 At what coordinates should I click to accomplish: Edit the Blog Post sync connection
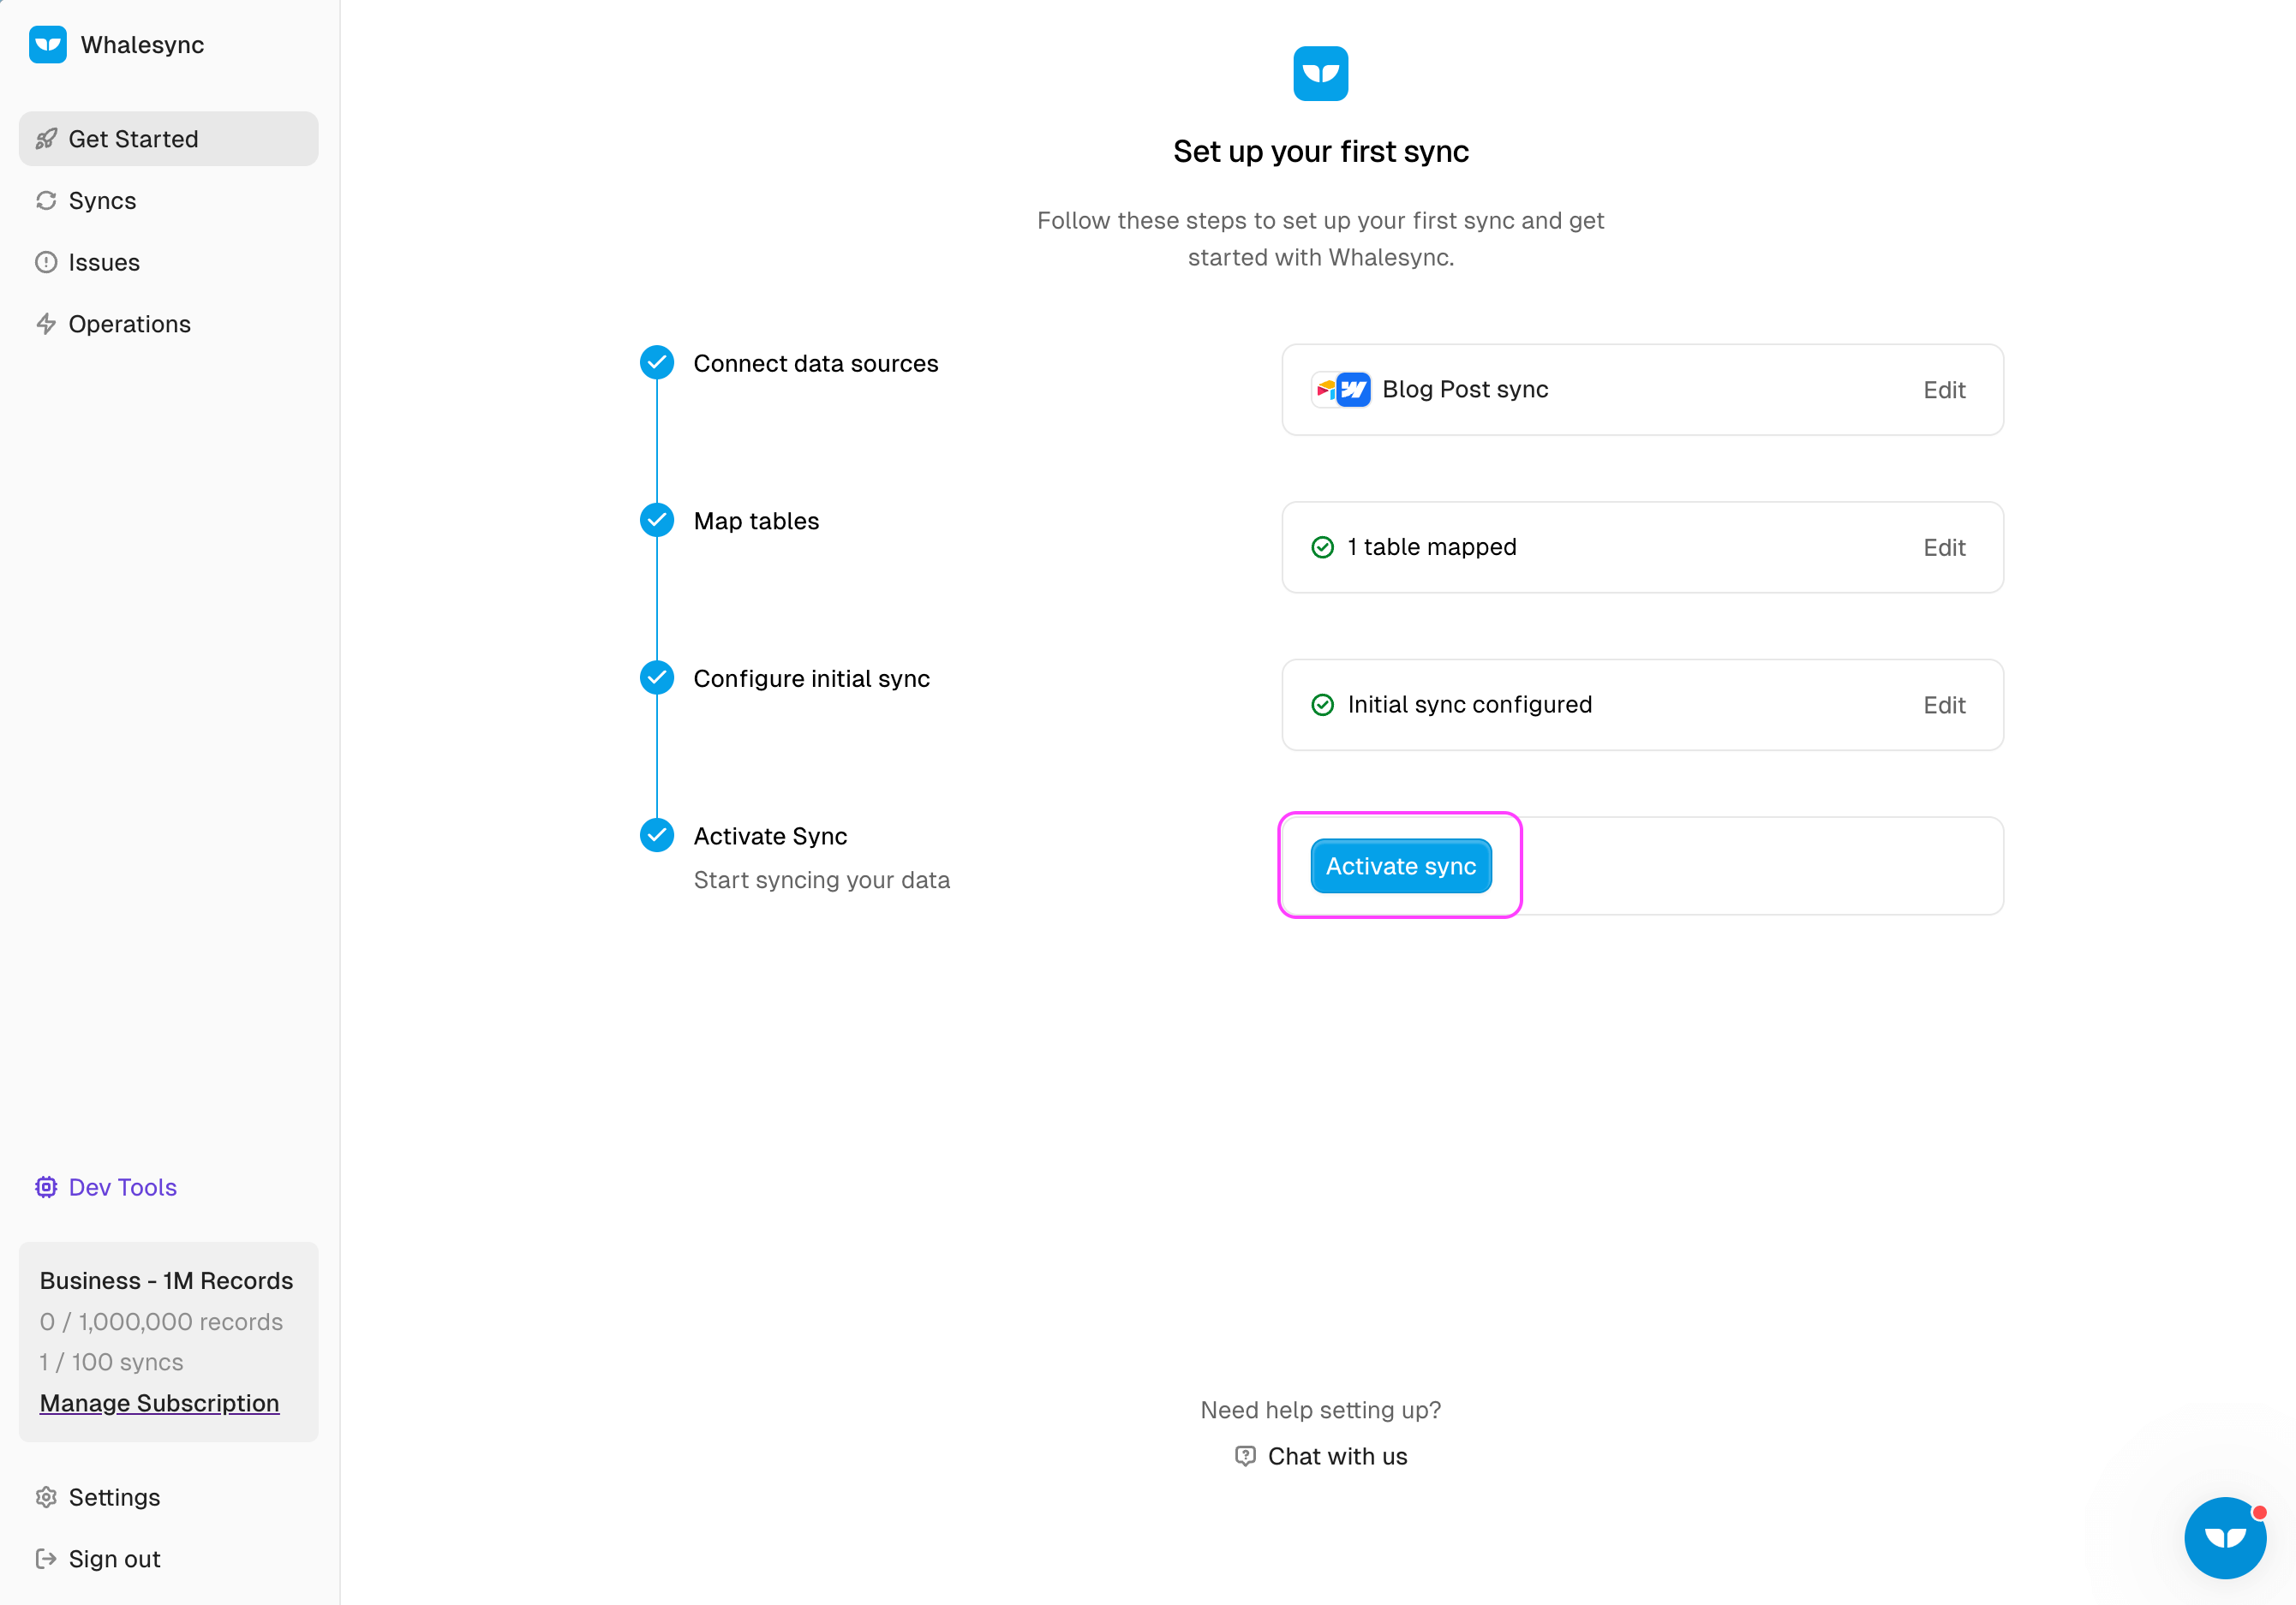point(1943,390)
